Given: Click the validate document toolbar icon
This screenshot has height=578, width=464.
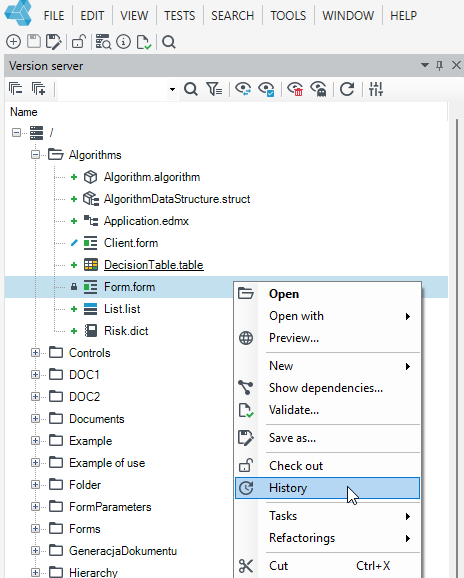Looking at the screenshot, I should point(144,42).
